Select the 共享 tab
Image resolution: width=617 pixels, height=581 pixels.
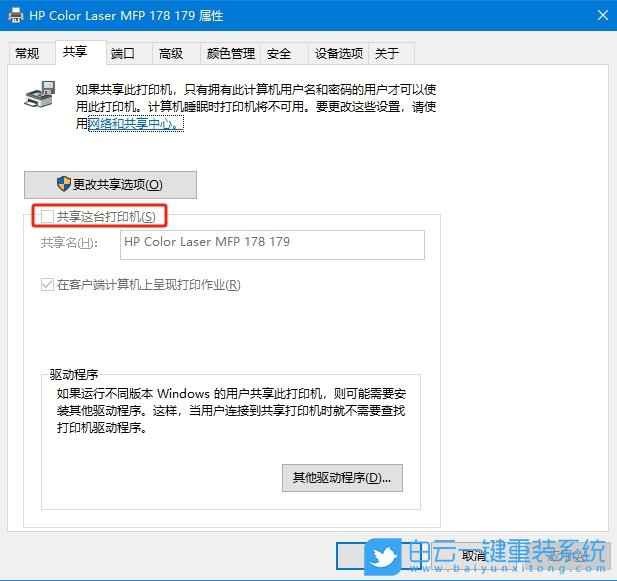tap(81, 52)
